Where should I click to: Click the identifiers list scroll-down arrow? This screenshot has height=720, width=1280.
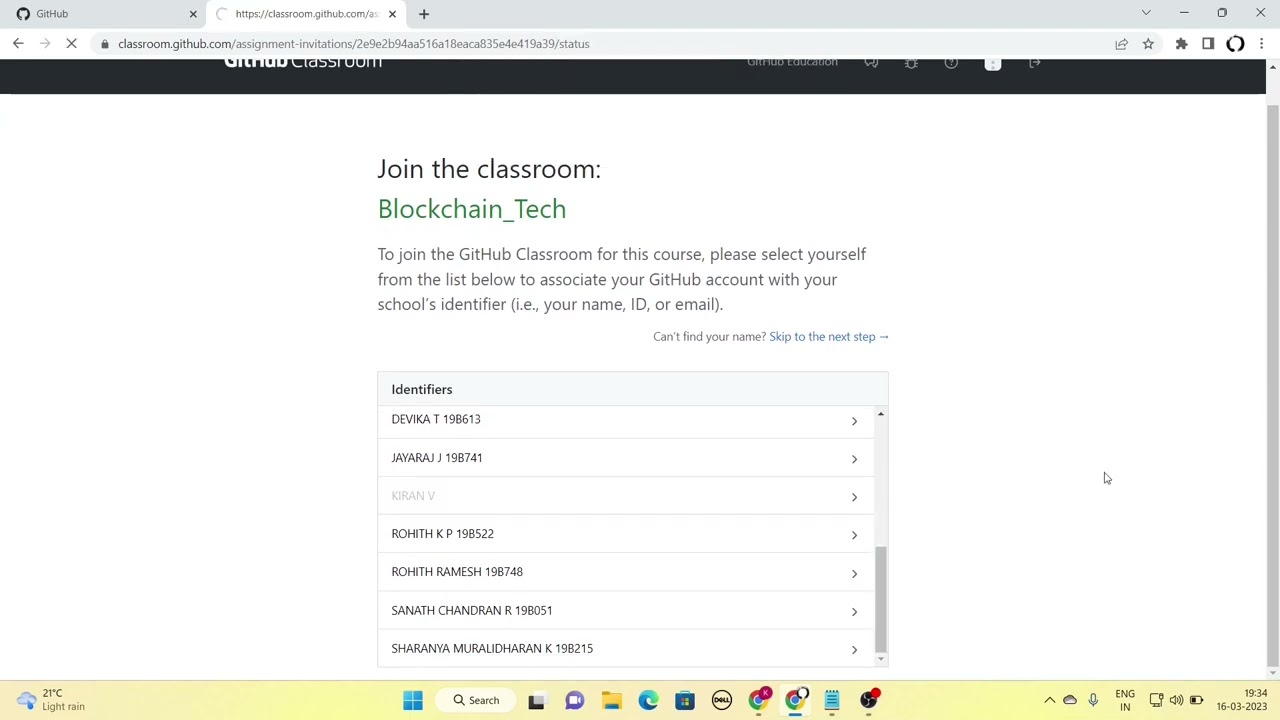pos(881,659)
